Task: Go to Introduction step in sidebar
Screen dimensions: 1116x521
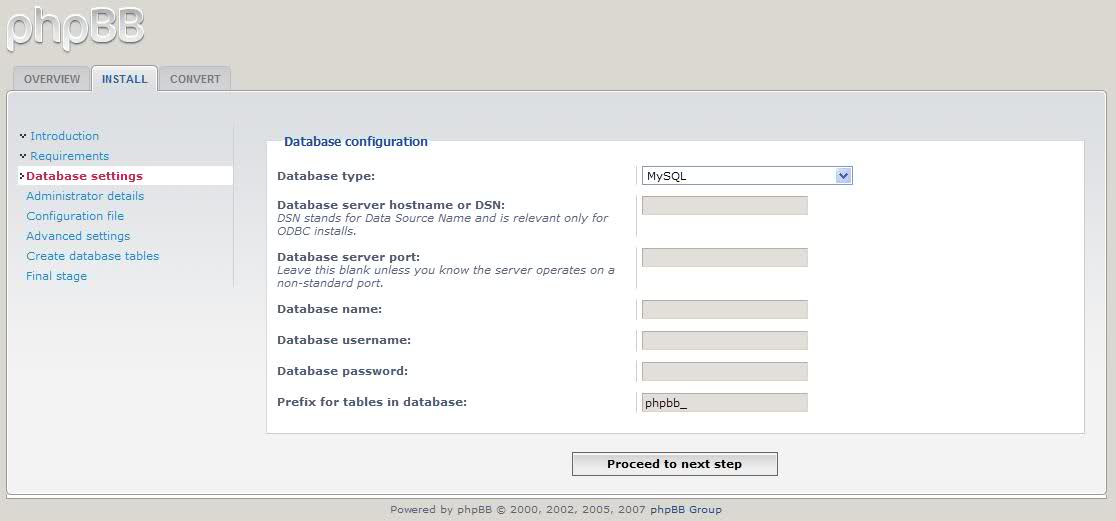Action: pyautogui.click(x=65, y=136)
